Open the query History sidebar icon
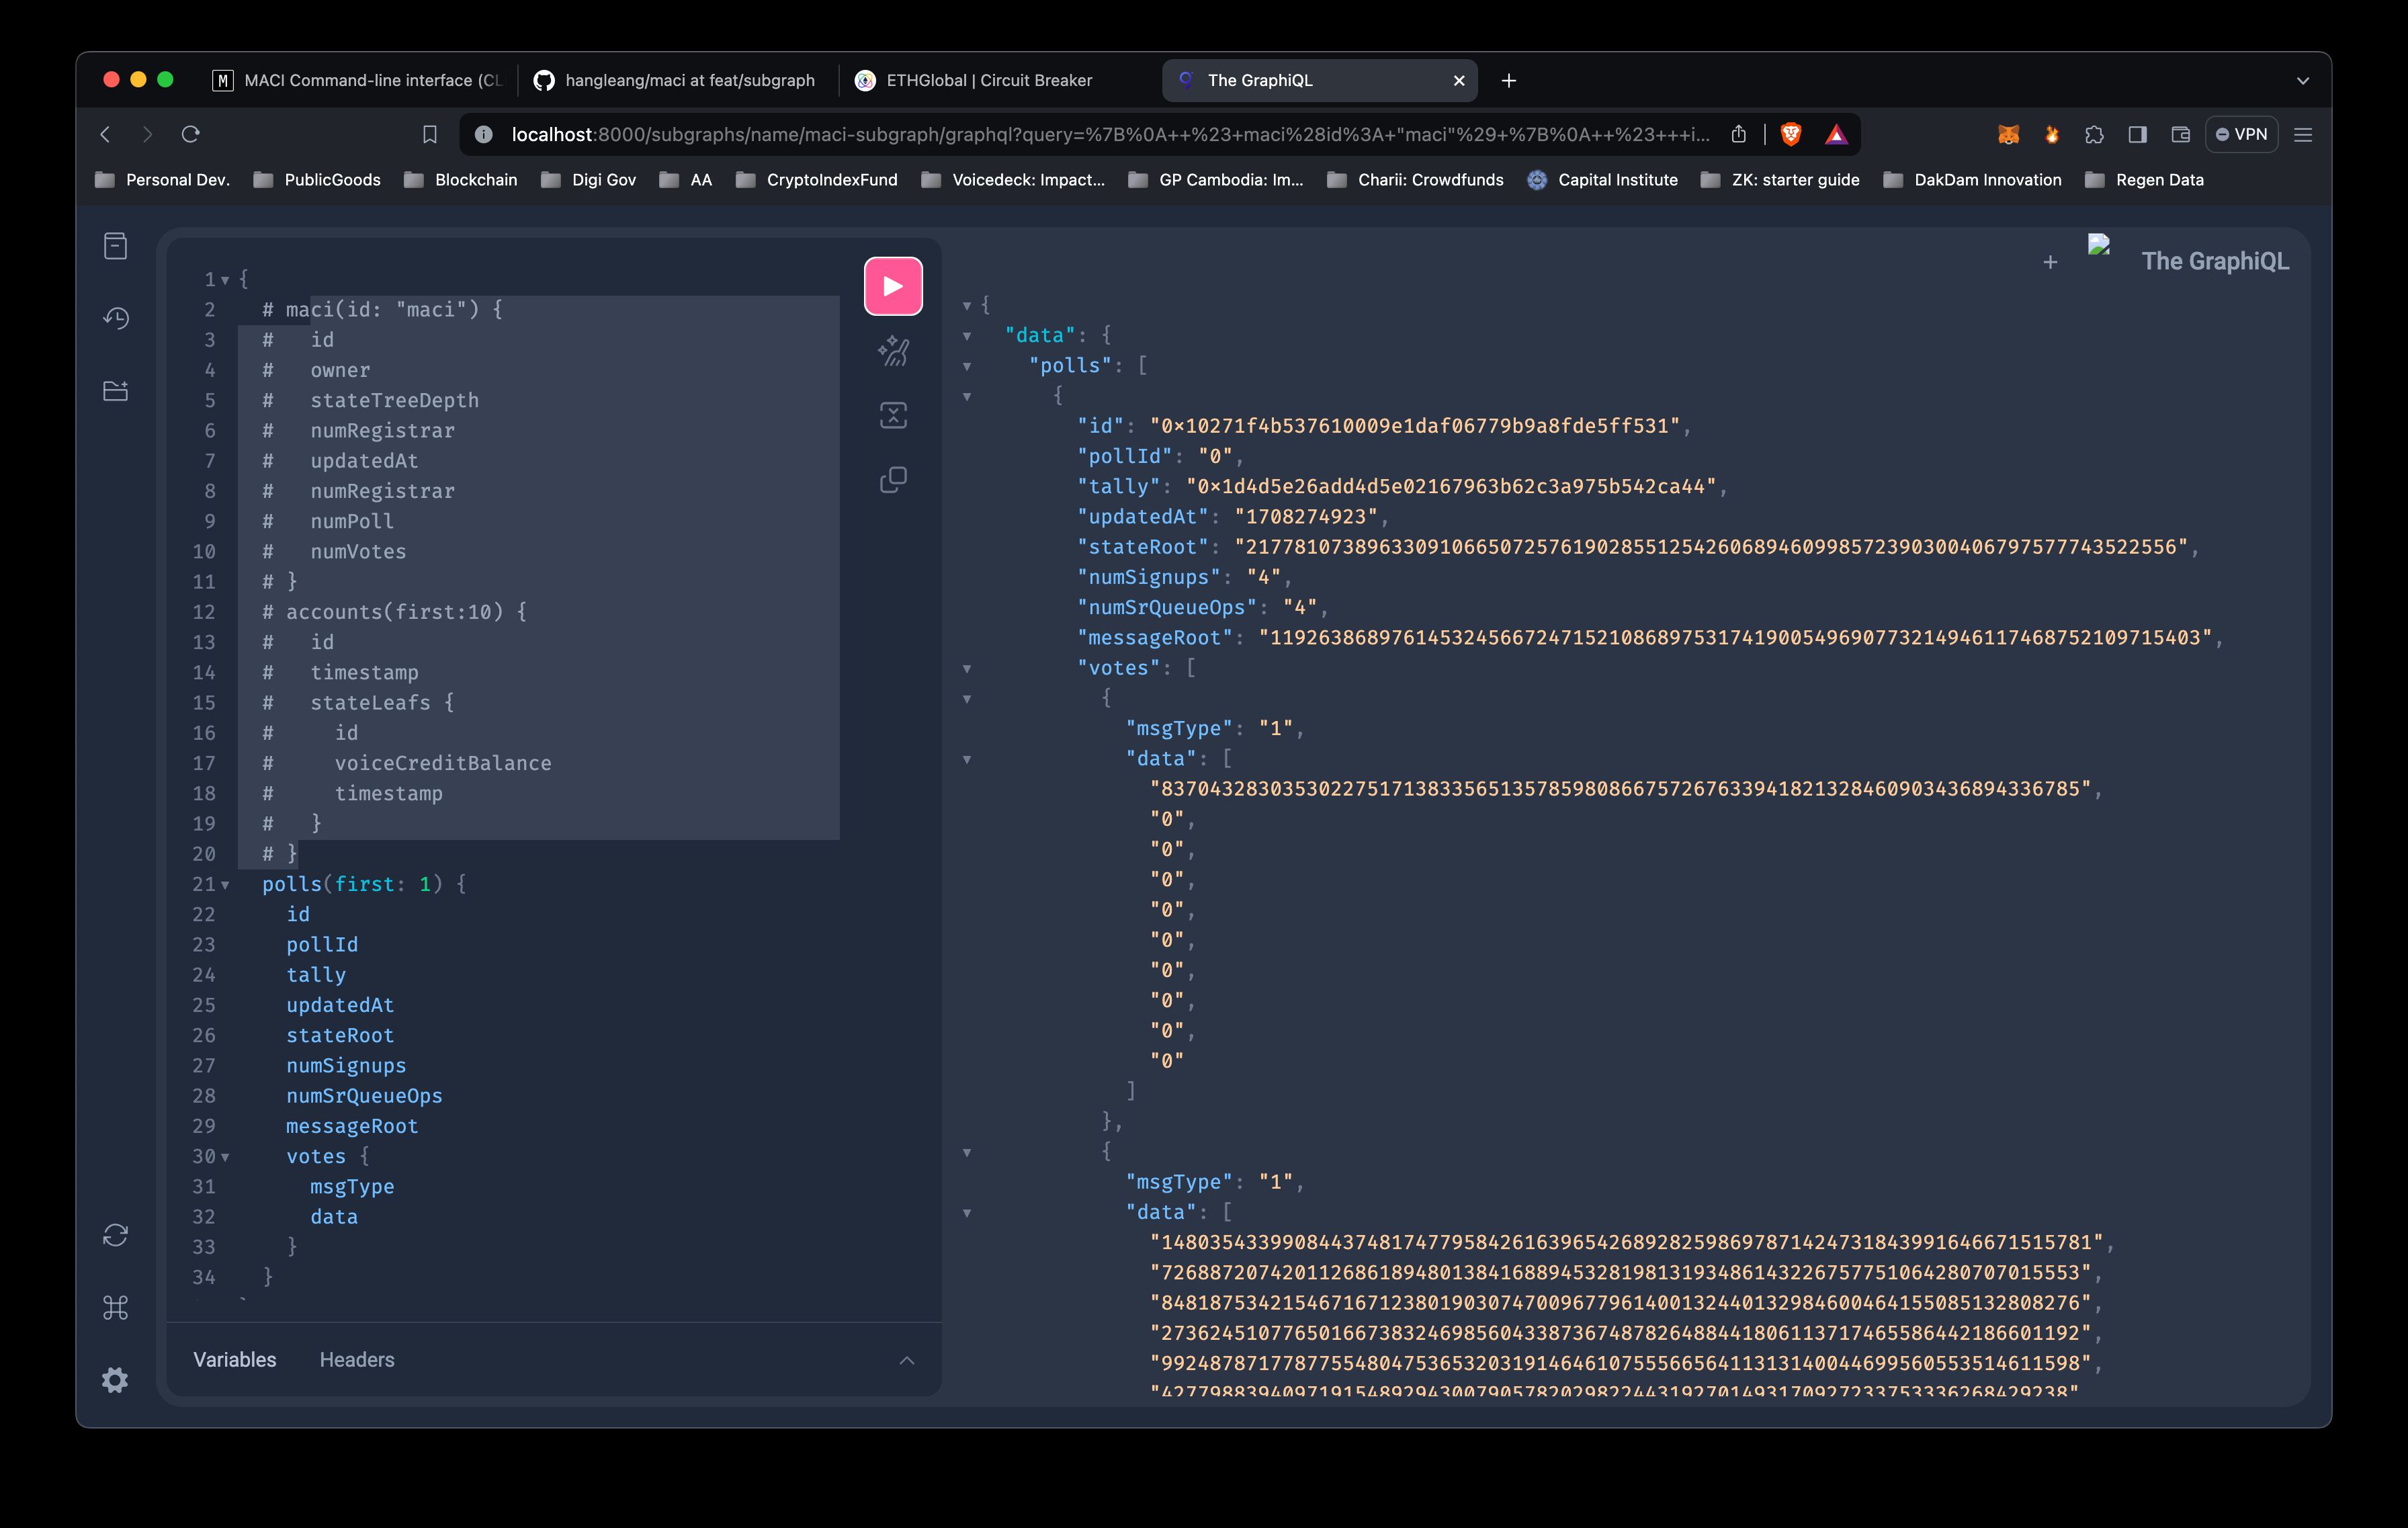Image resolution: width=2408 pixels, height=1528 pixels. point(116,318)
